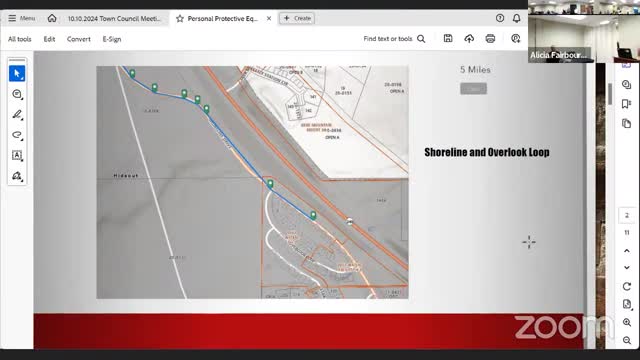
Task: Switch to 10.10.2024 Town Council Meeting tab
Action: point(114,18)
